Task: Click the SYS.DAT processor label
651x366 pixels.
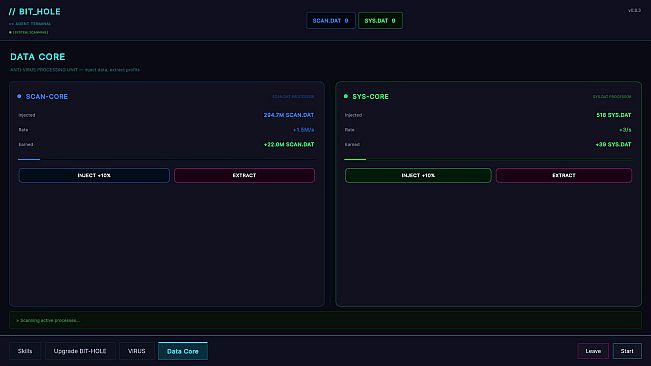Action: point(612,97)
